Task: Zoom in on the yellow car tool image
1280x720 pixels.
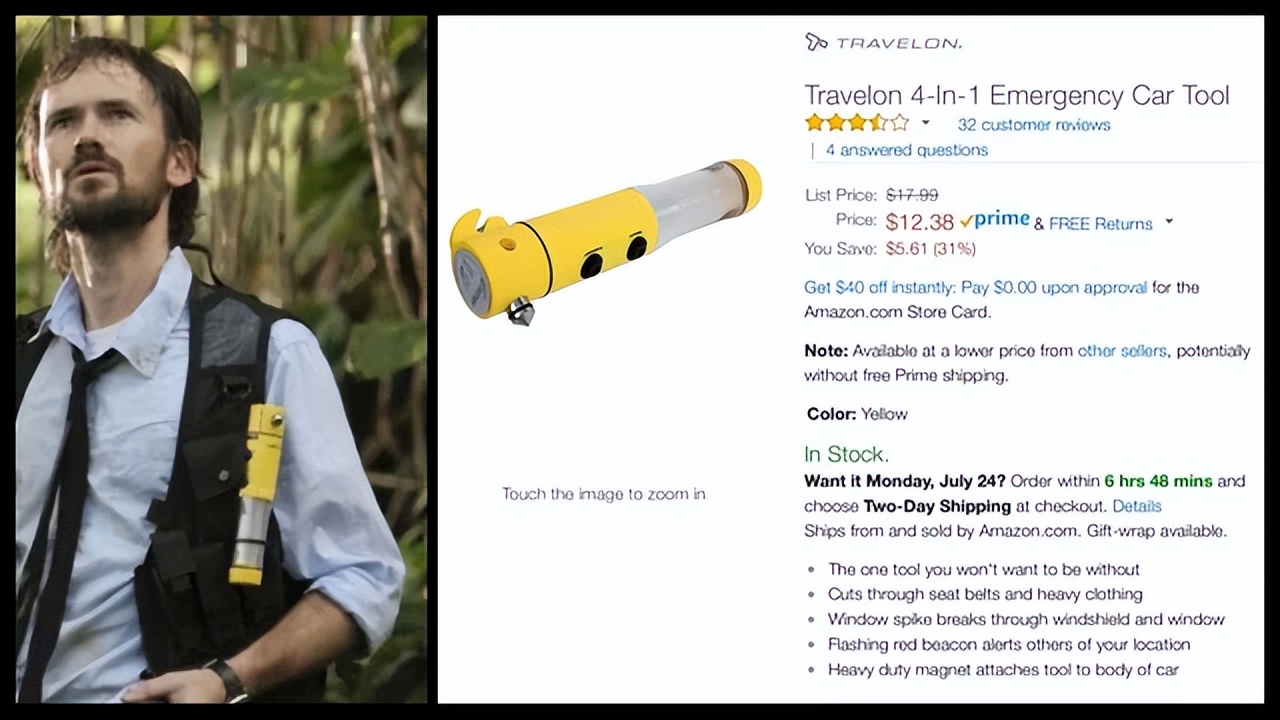Action: (x=606, y=243)
